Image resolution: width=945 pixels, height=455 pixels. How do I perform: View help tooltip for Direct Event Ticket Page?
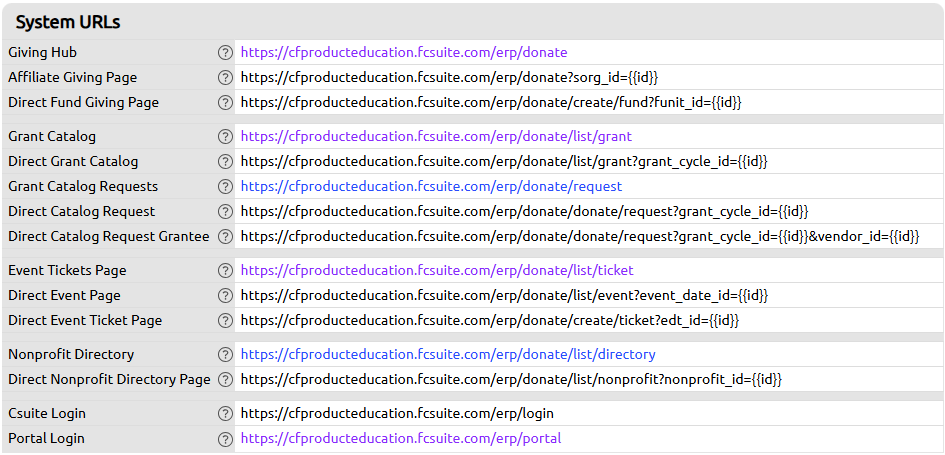click(x=225, y=321)
